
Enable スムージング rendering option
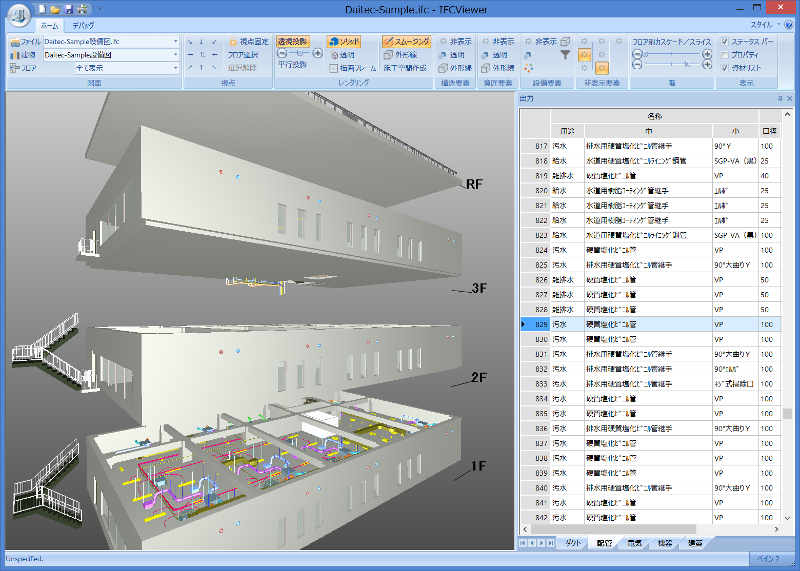(x=406, y=41)
